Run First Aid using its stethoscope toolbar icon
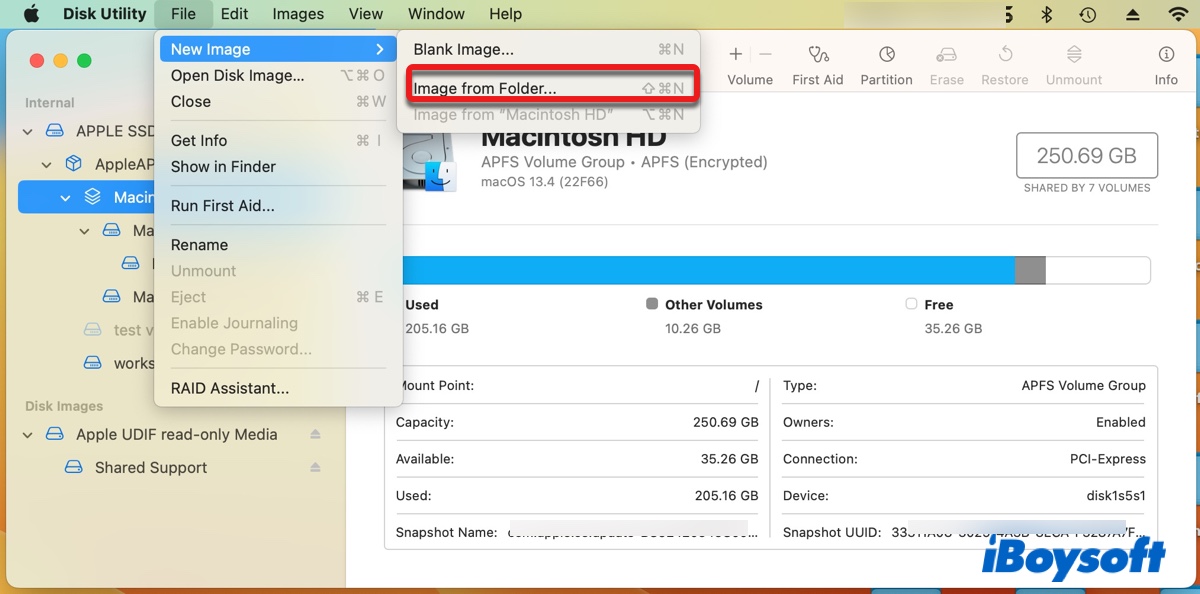Viewport: 1200px width, 594px height. [817, 55]
